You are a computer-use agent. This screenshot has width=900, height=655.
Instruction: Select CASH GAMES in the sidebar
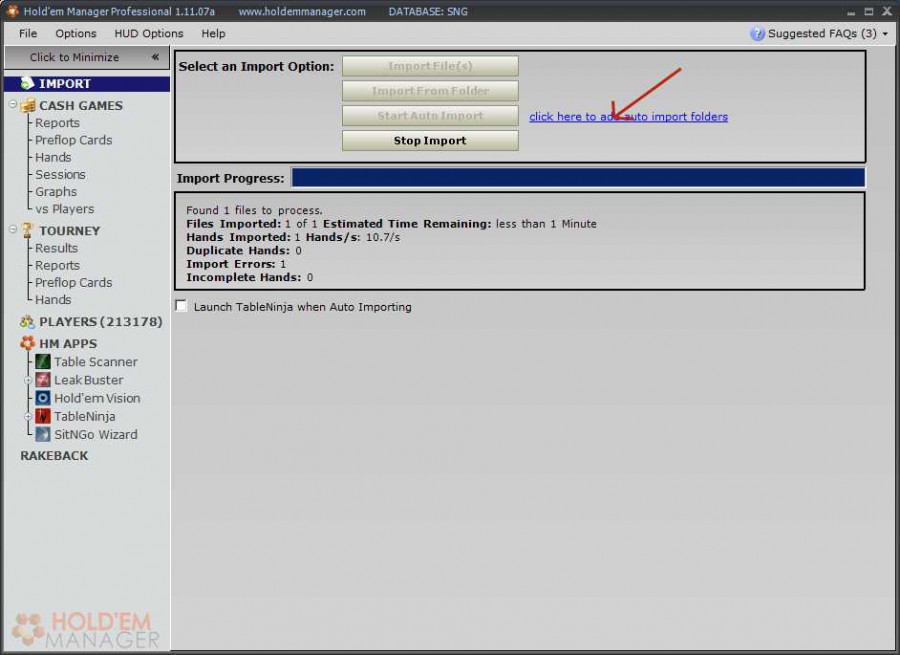(81, 106)
